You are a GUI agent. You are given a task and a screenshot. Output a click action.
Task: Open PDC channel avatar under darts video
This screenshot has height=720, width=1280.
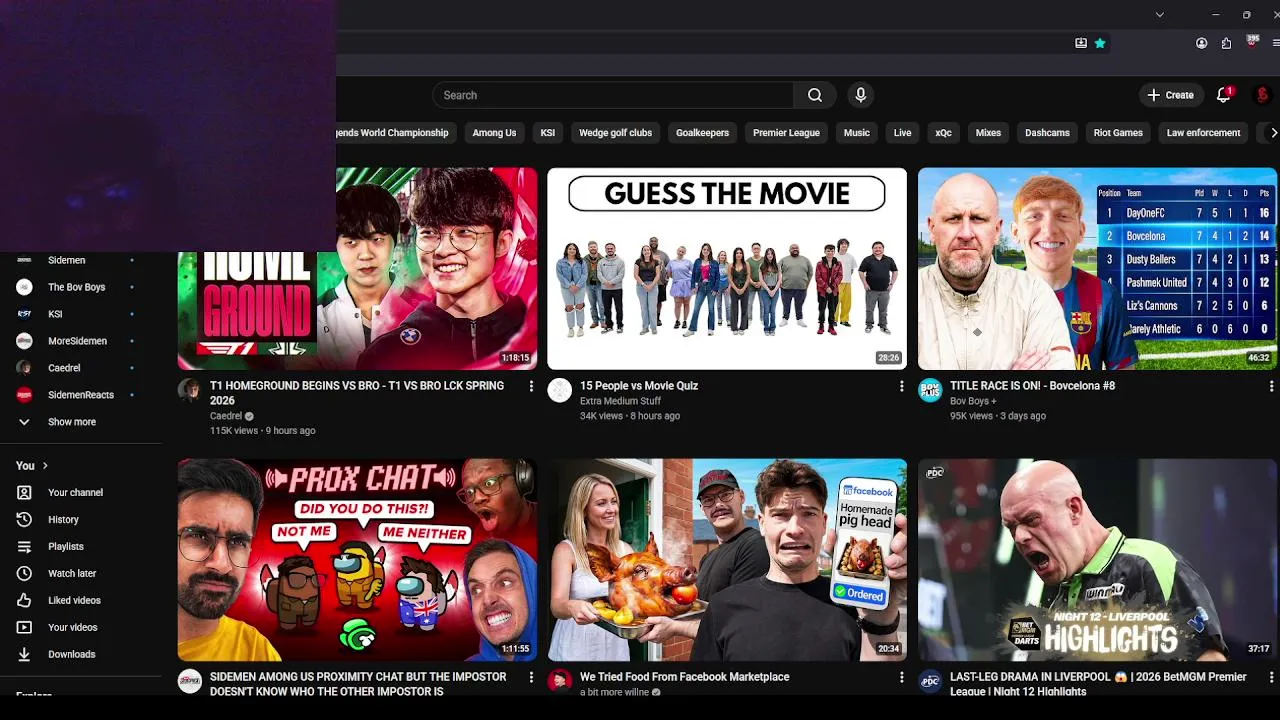tap(930, 681)
